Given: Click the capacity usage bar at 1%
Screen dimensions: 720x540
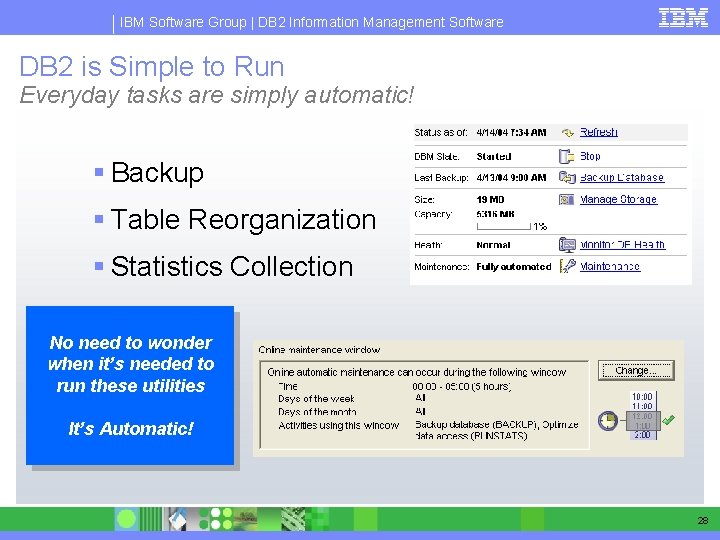Looking at the screenshot, I should click(504, 226).
